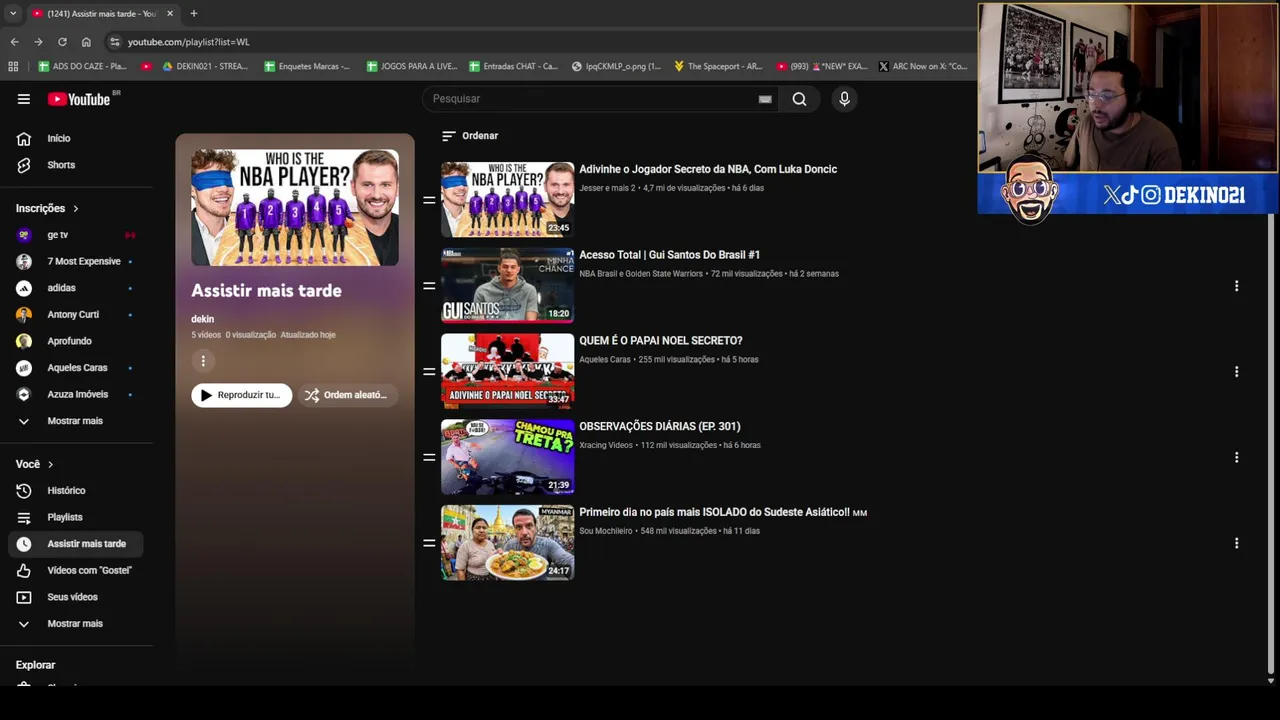Click the URL address bar
Screen dimensions: 1280x720
(x=540, y=42)
